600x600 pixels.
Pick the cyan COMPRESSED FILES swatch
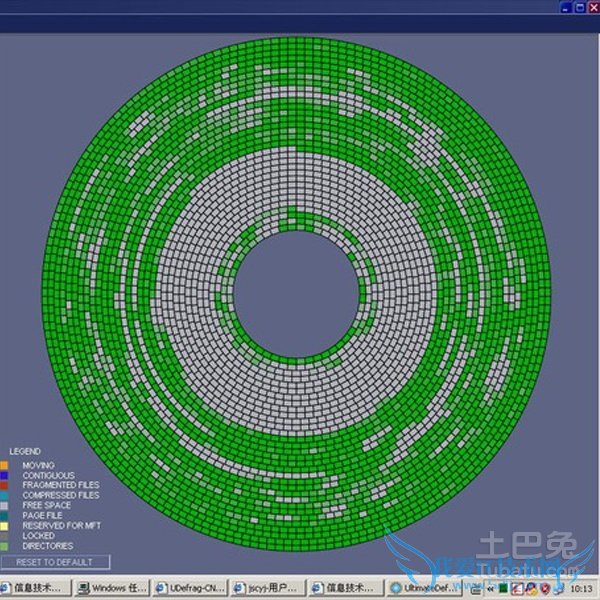(4, 496)
